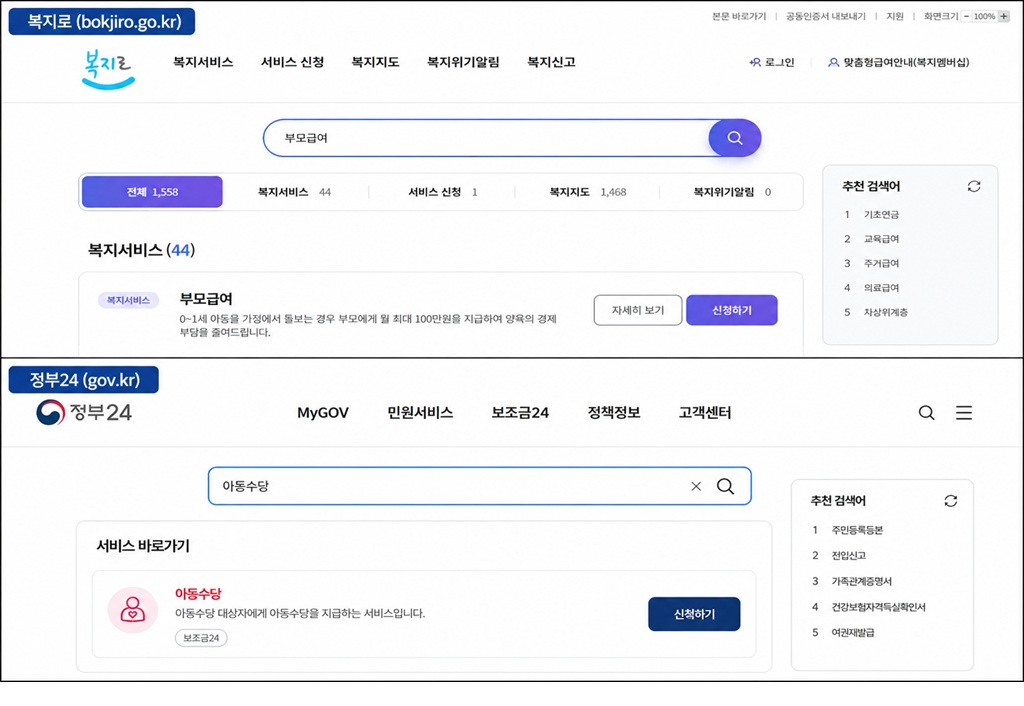The width and height of the screenshot is (1024, 706).
Task: Select recommended term 교육급여
Action: point(881,239)
